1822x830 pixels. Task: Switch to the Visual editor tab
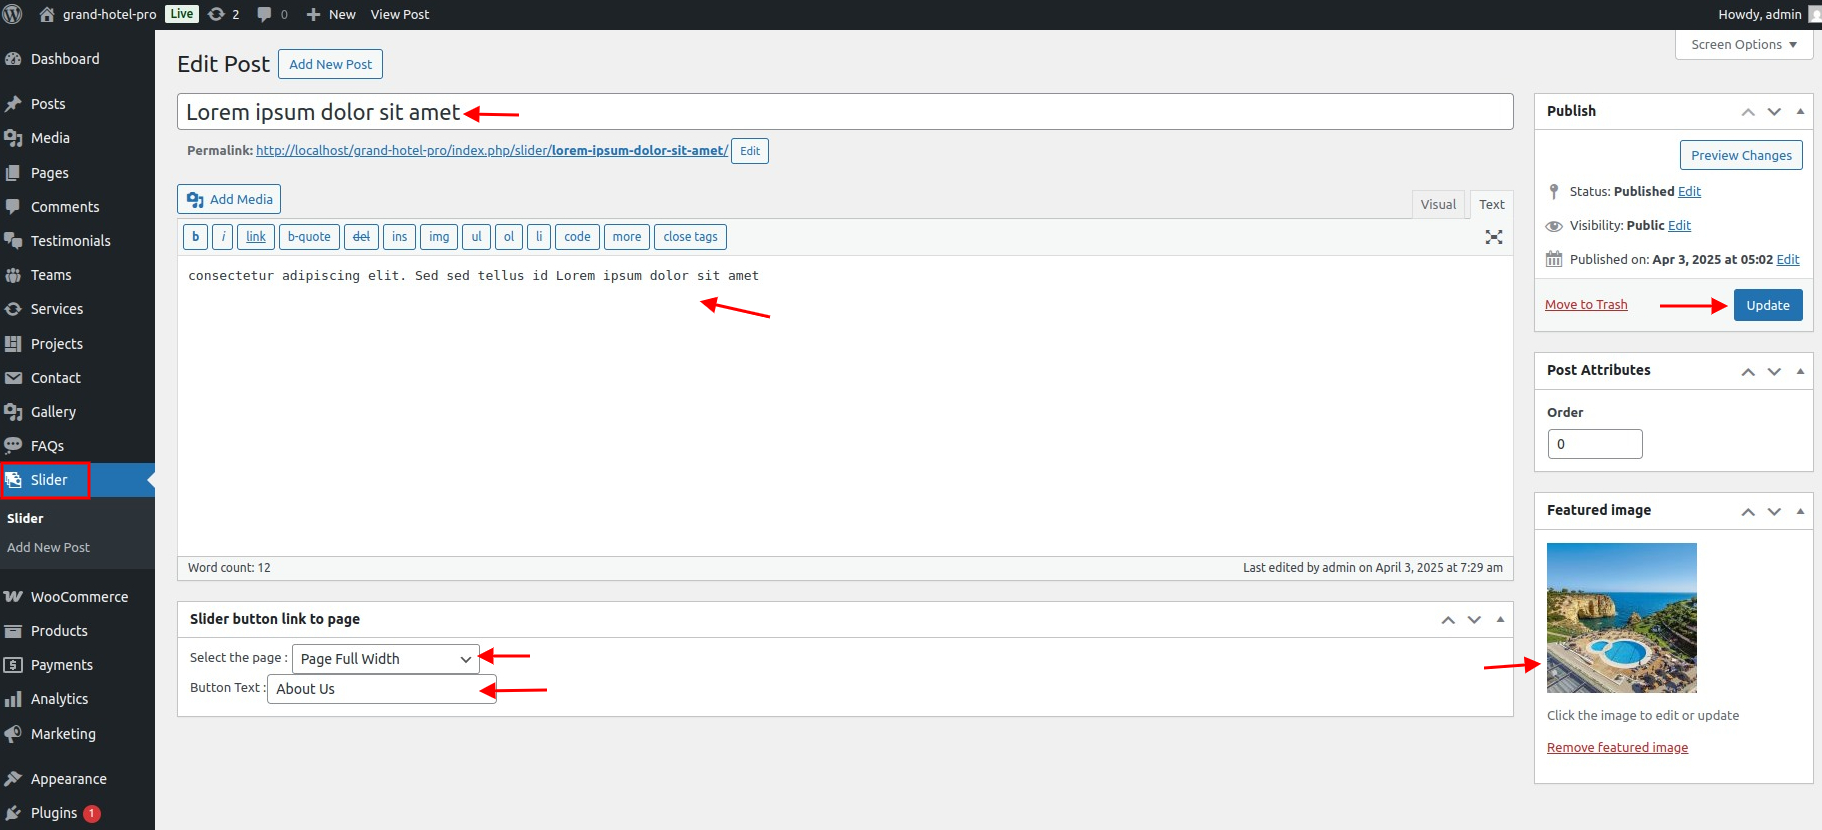tap(1437, 204)
